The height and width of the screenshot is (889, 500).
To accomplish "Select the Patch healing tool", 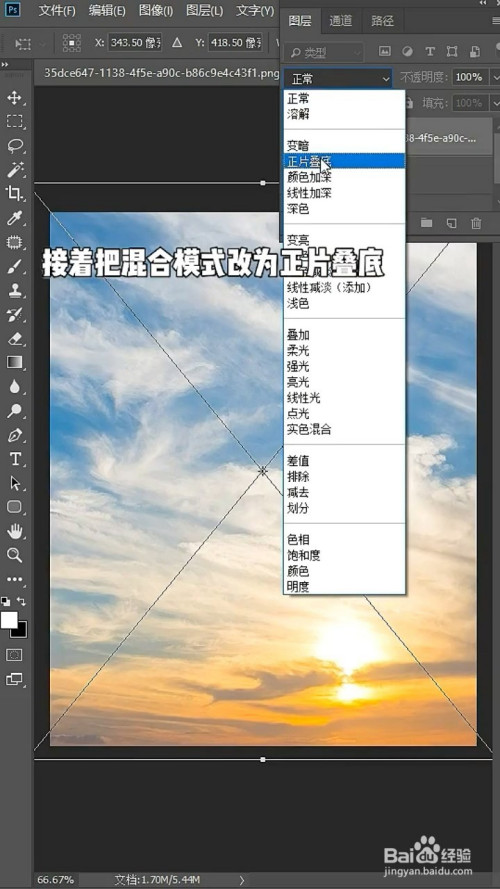I will 14,242.
